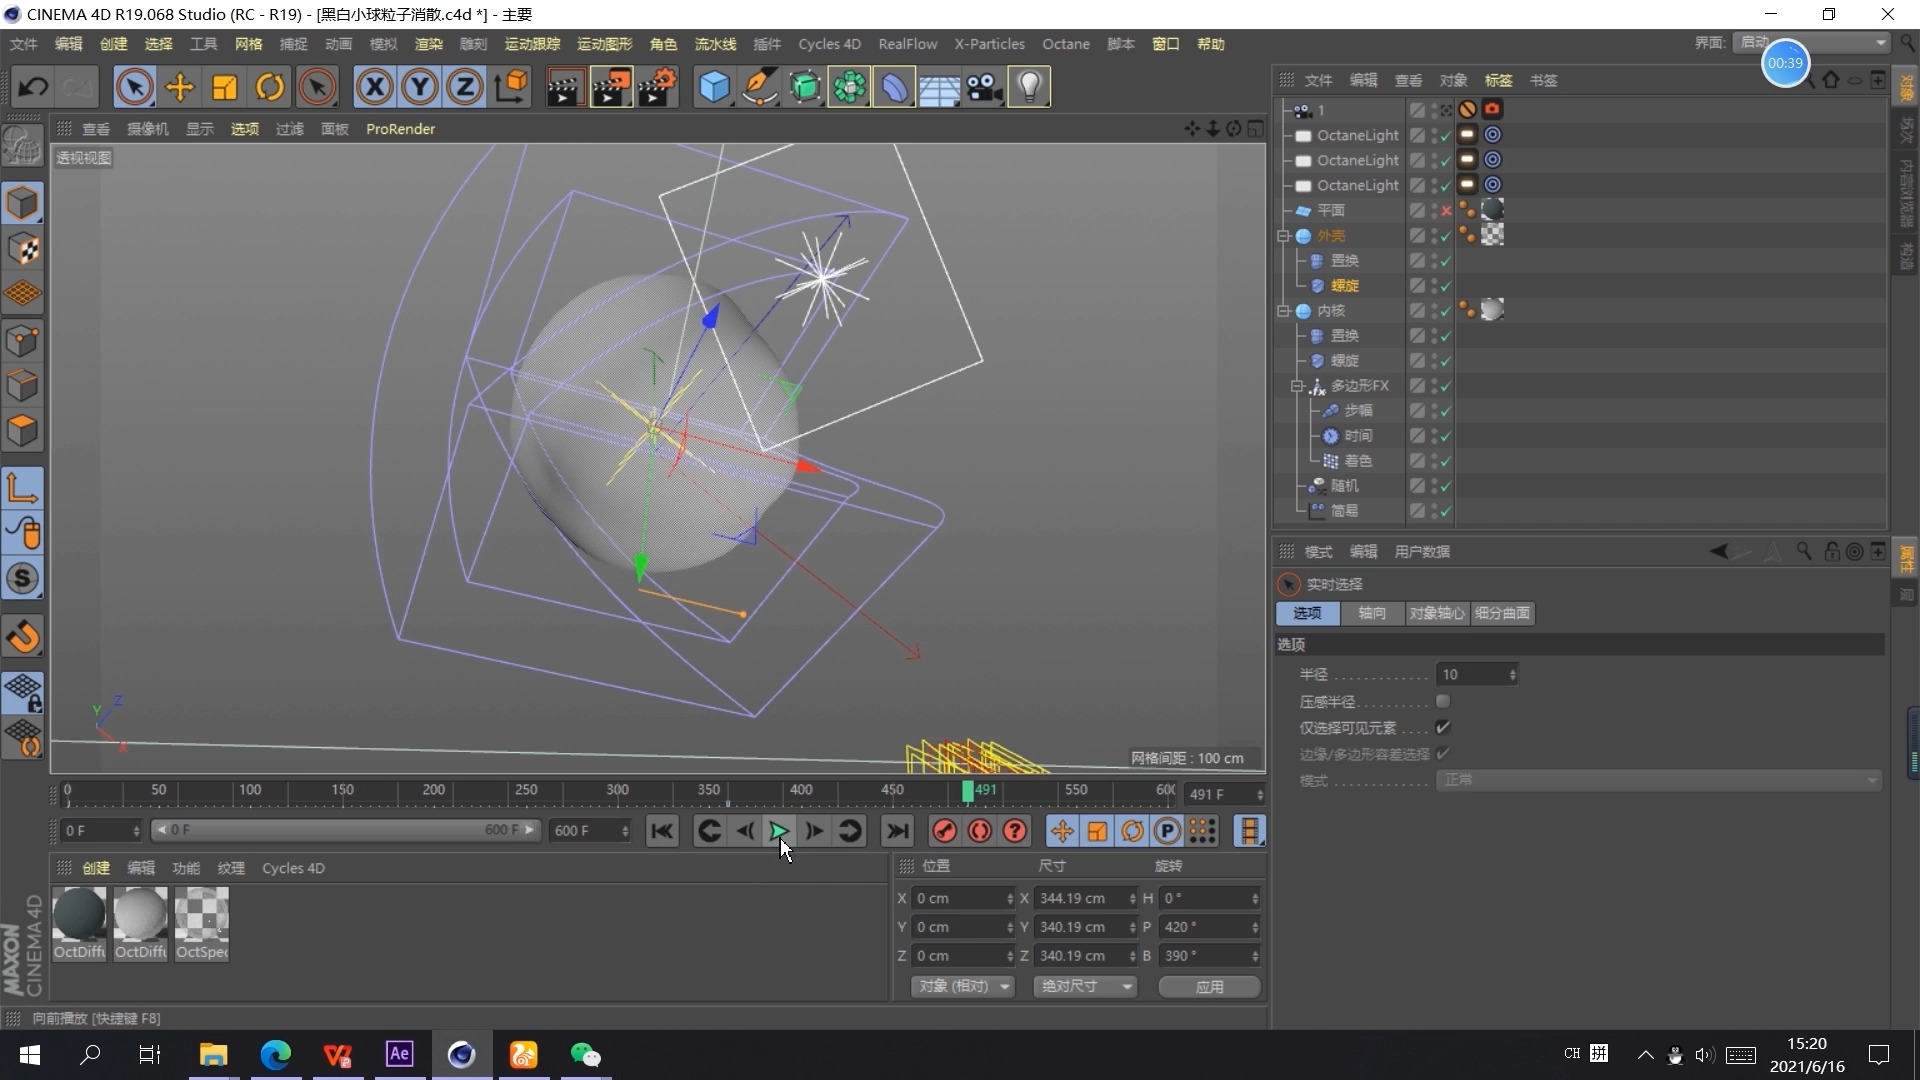Enable pressure-sensitive radius checkbox (压感半径)
Screen dimensions: 1920x1080
coord(1443,701)
